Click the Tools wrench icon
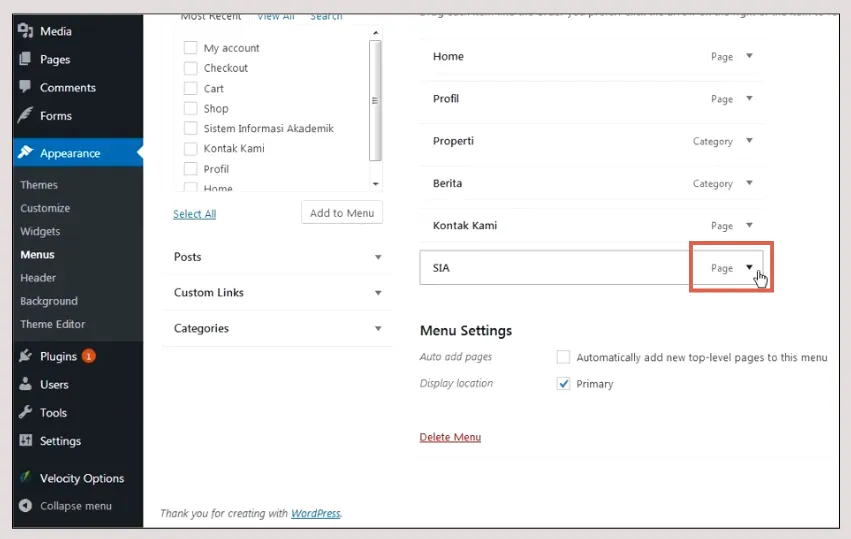The width and height of the screenshot is (851, 539). [x=25, y=413]
